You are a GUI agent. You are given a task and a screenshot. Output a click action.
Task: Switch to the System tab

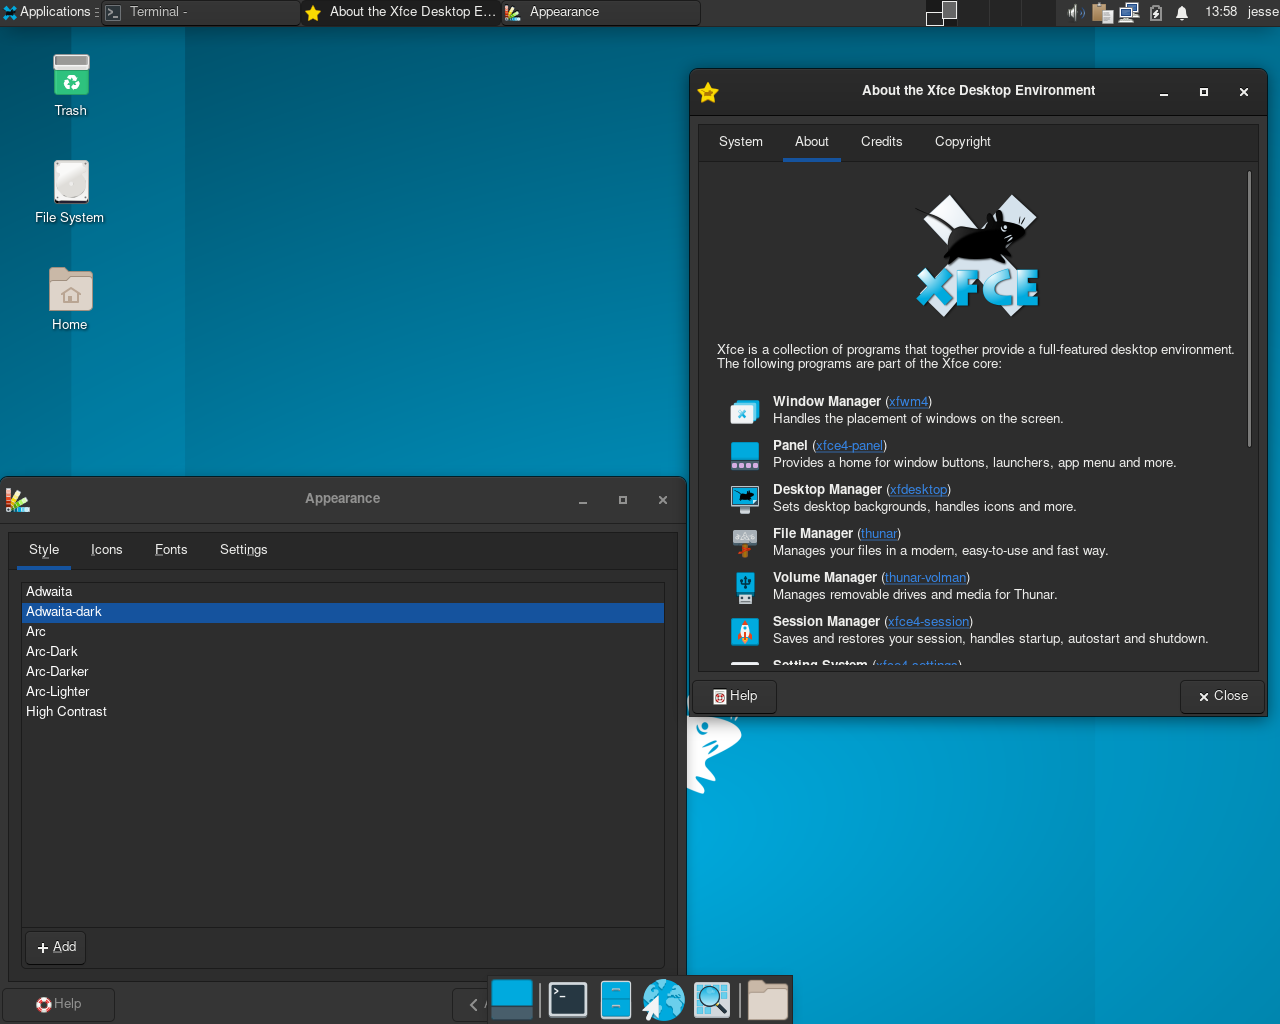(x=741, y=142)
